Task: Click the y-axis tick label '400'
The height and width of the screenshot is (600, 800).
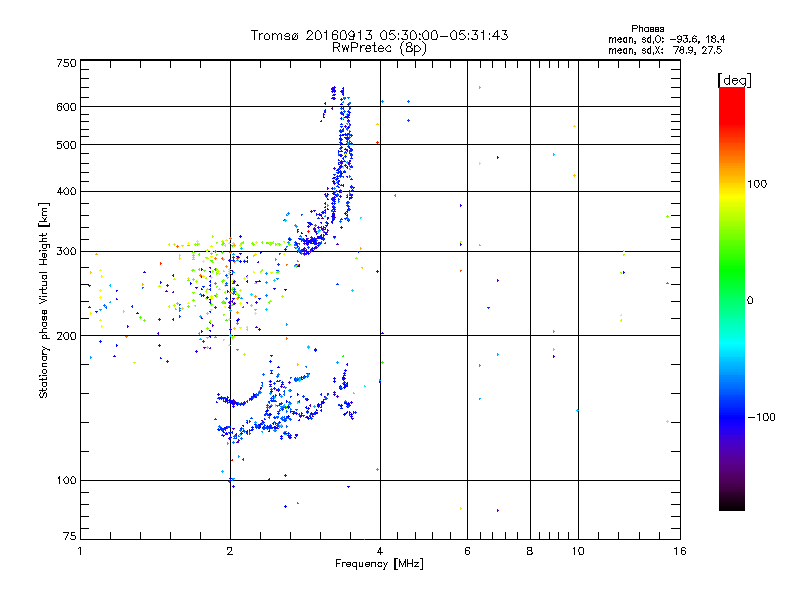Action: coord(66,192)
